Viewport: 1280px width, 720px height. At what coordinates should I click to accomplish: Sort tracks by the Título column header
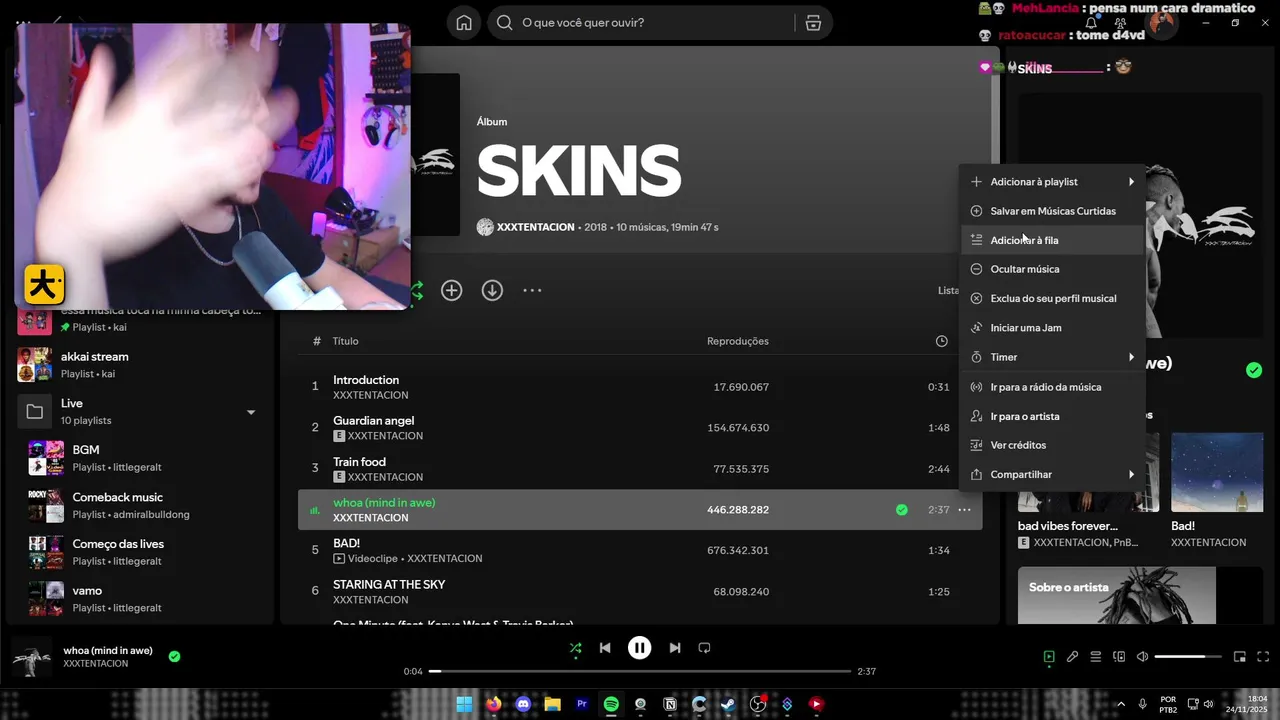pos(345,341)
